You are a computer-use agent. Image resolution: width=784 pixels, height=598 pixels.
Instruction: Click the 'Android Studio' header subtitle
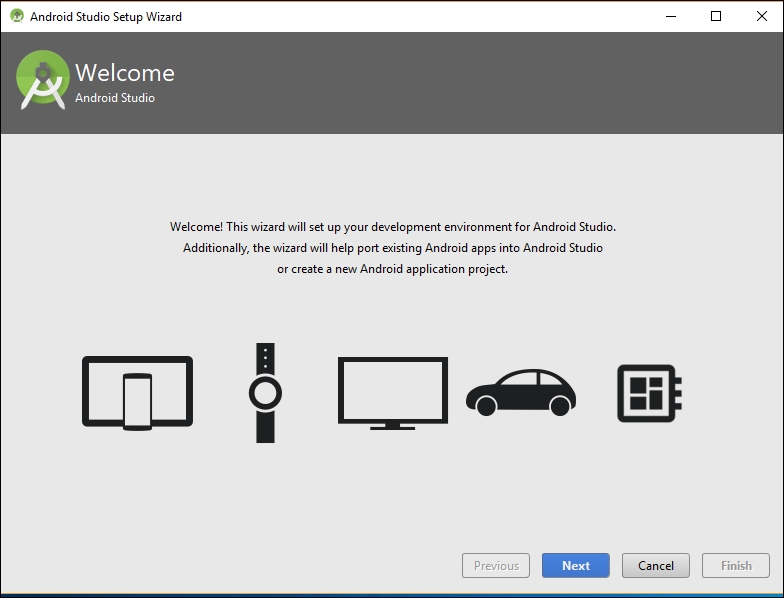[115, 98]
